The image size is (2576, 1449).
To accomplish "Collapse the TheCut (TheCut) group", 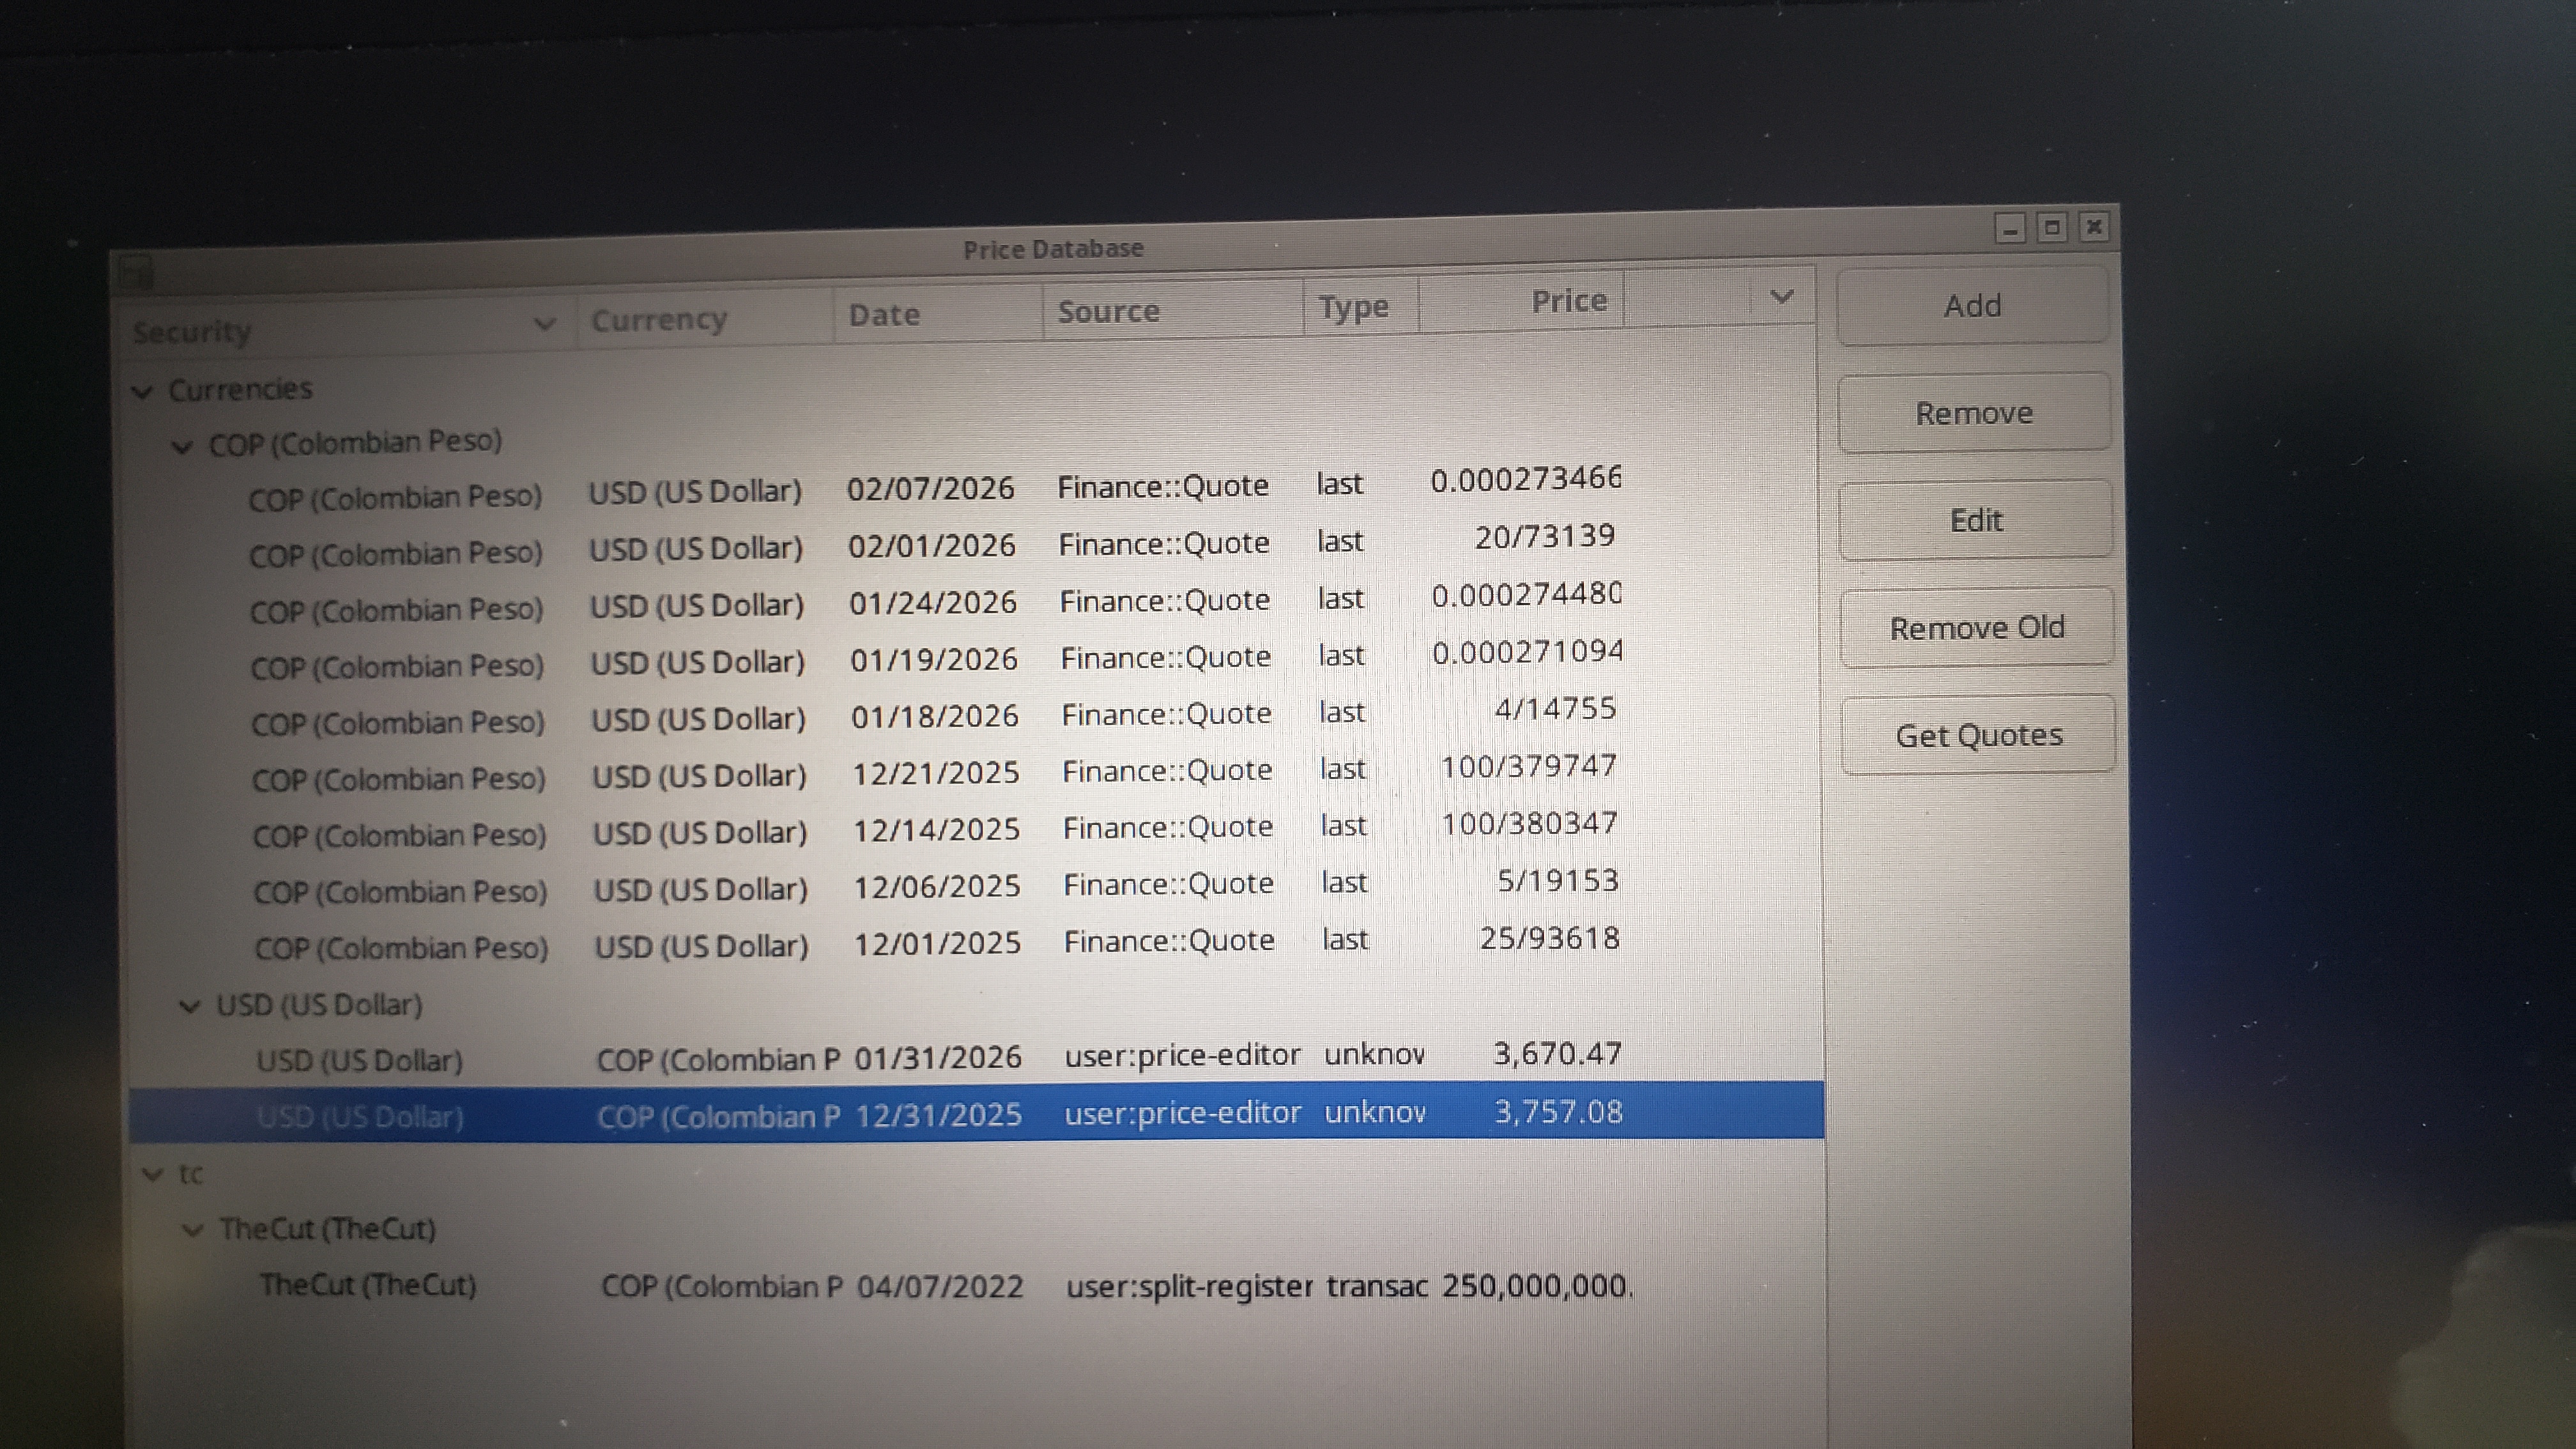I will point(193,1230).
